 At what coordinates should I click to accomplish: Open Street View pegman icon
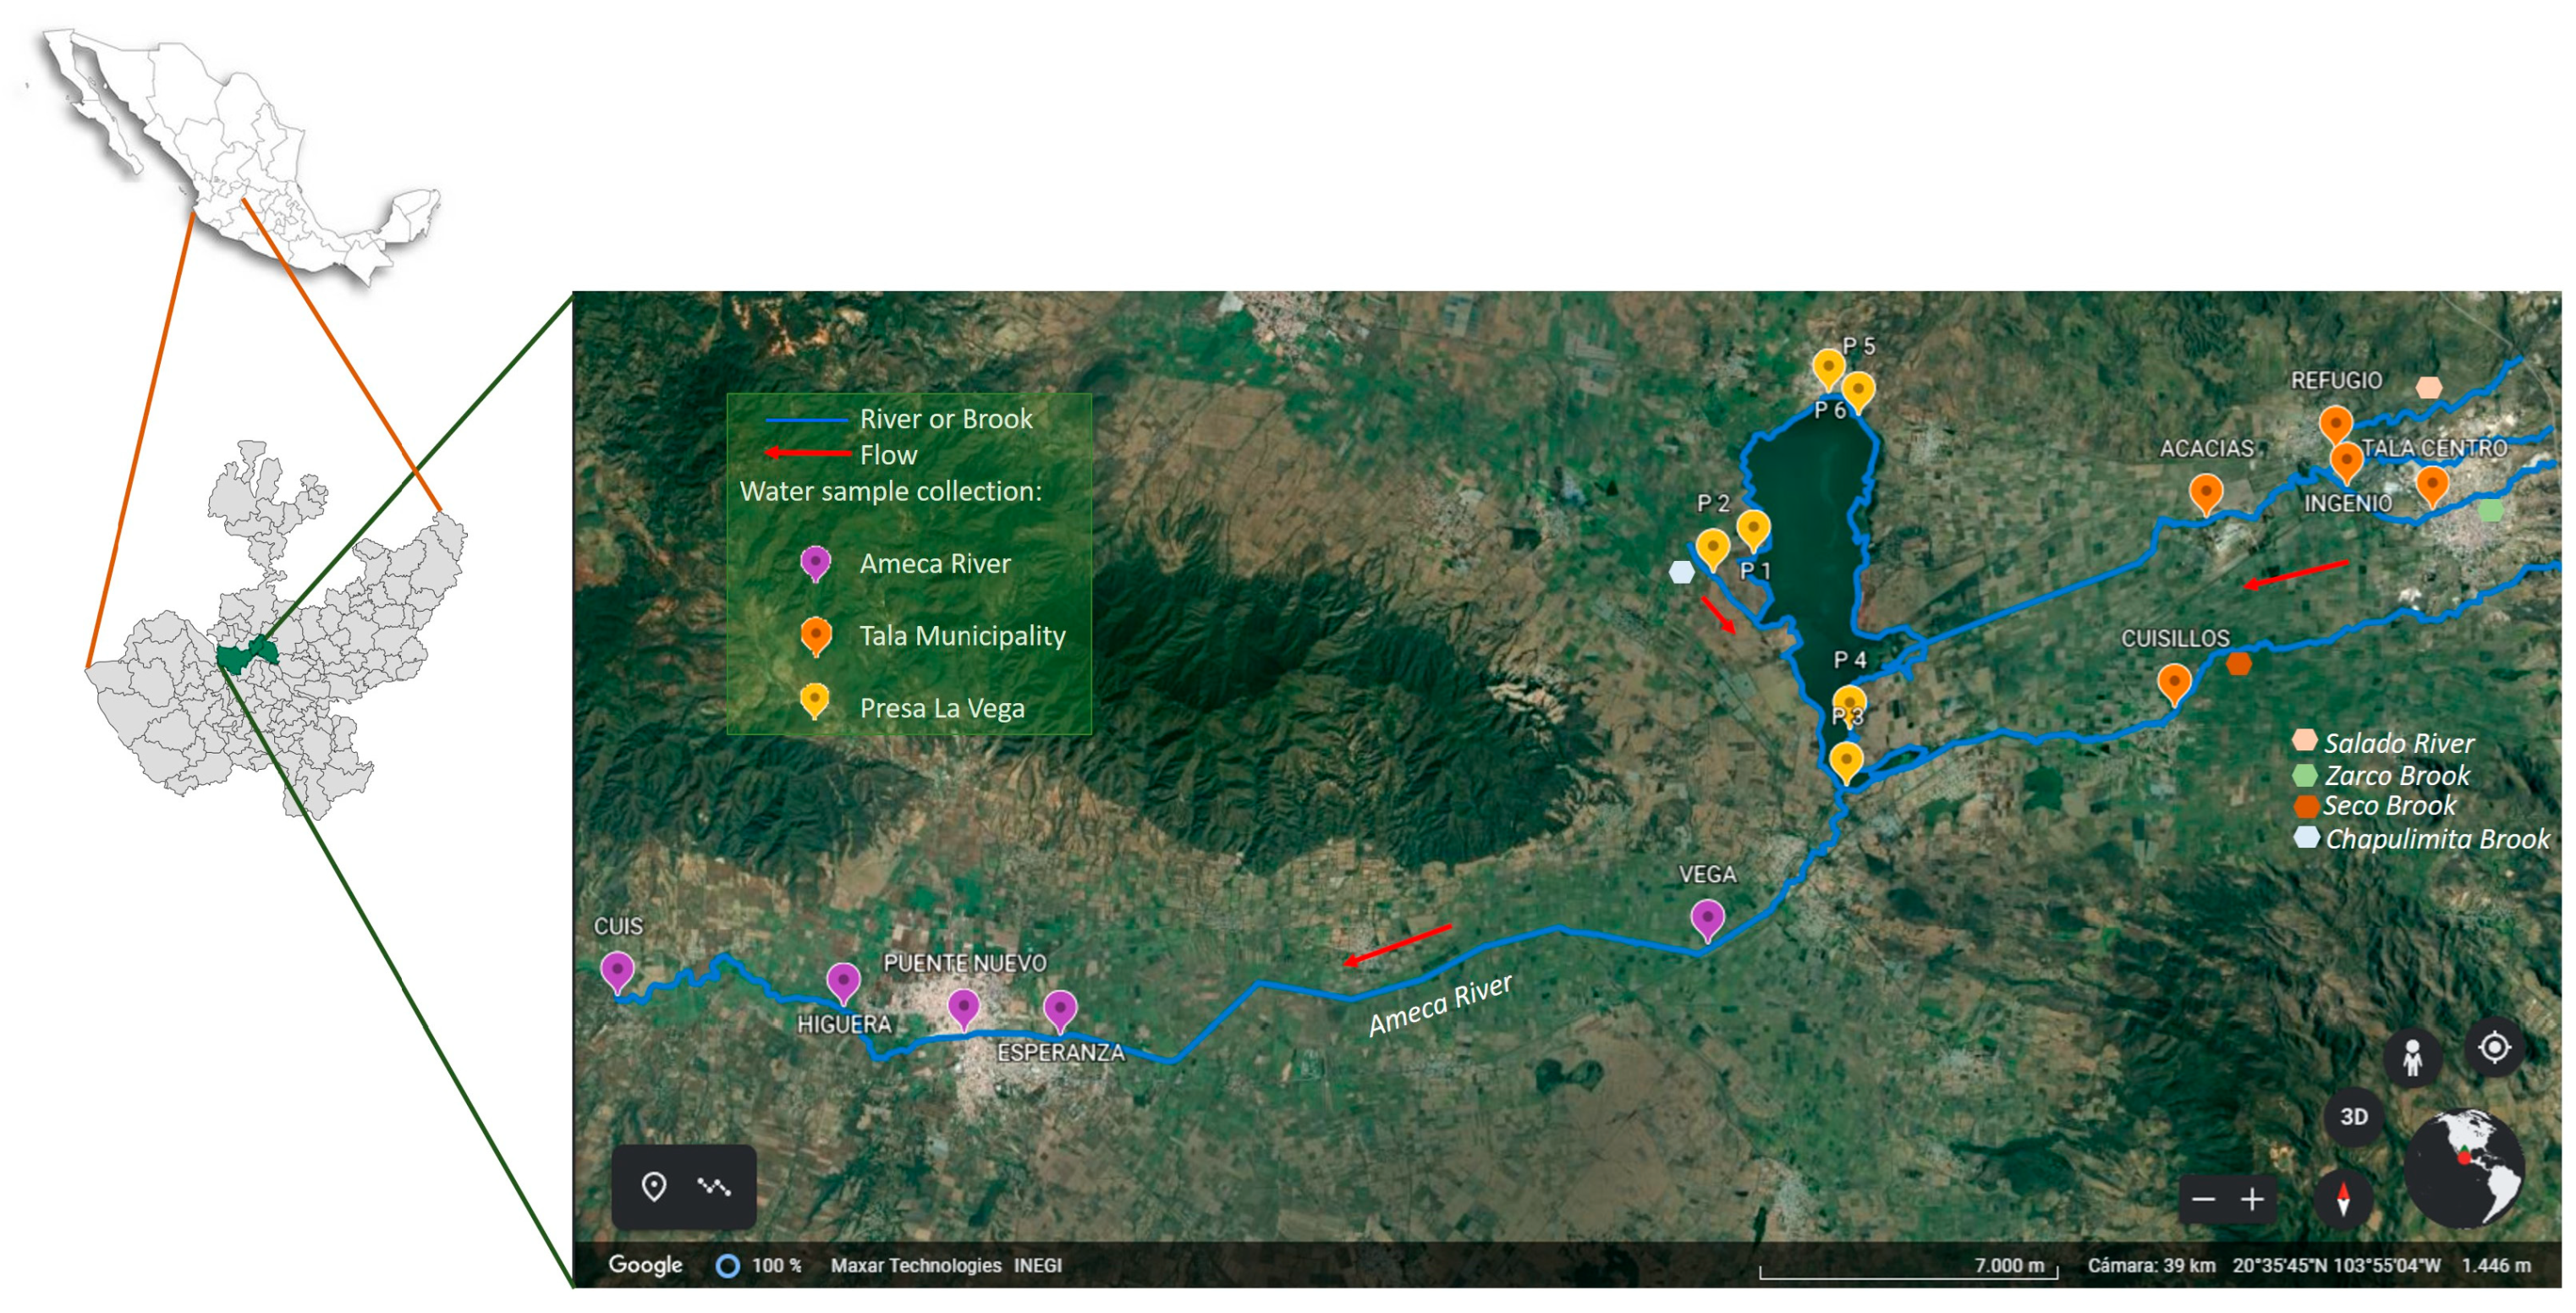coord(2412,1057)
